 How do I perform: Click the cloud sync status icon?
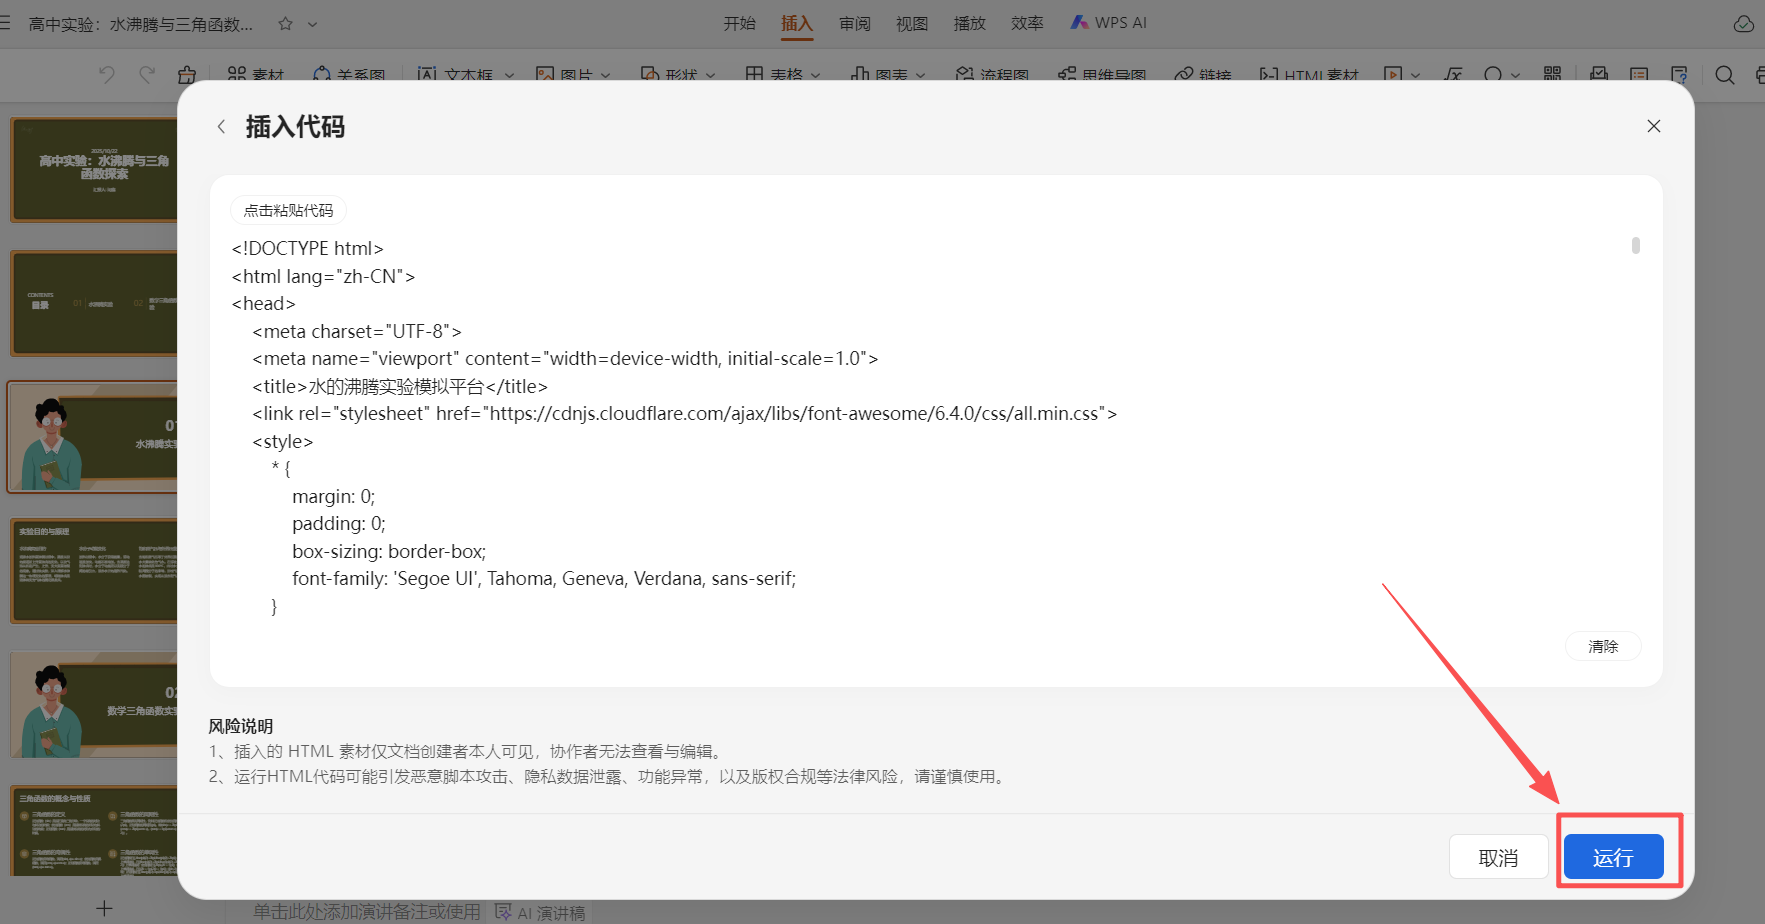click(x=1743, y=23)
